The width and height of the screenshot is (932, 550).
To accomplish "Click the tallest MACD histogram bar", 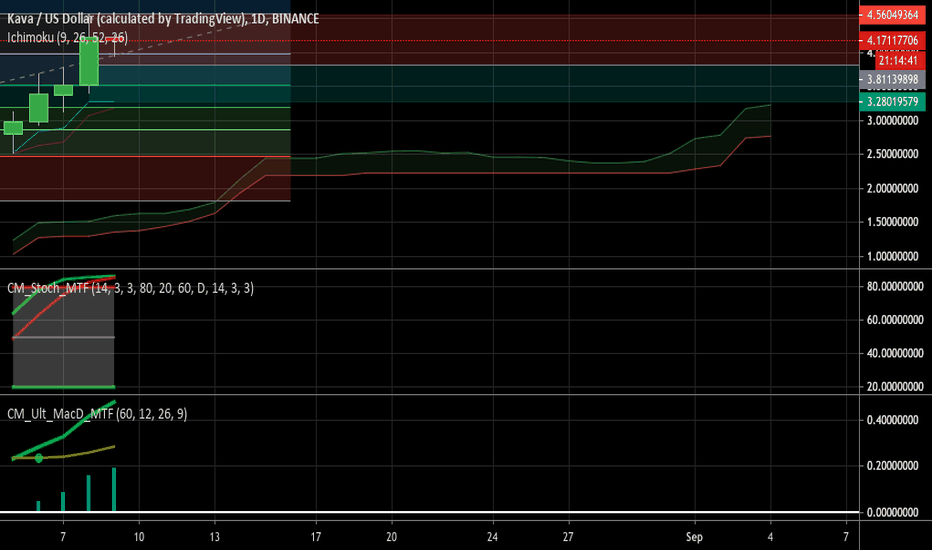I will coord(114,489).
